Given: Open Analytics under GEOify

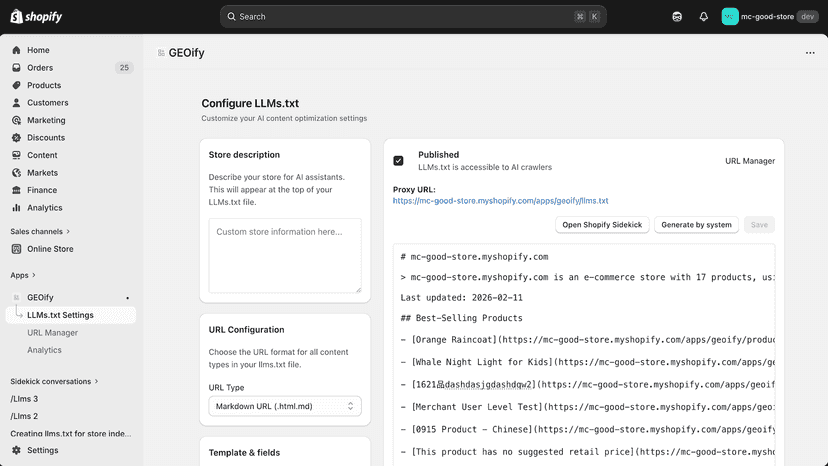Looking at the screenshot, I should [x=44, y=350].
